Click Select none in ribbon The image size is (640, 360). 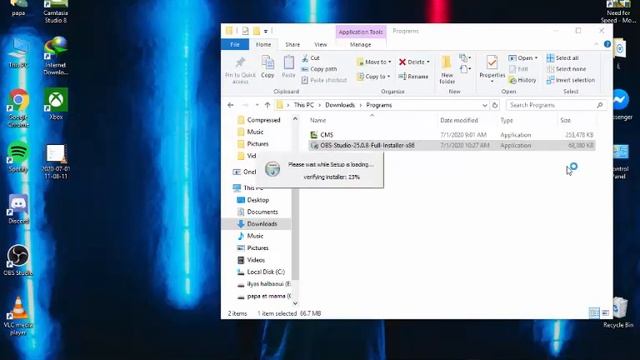[x=566, y=69]
